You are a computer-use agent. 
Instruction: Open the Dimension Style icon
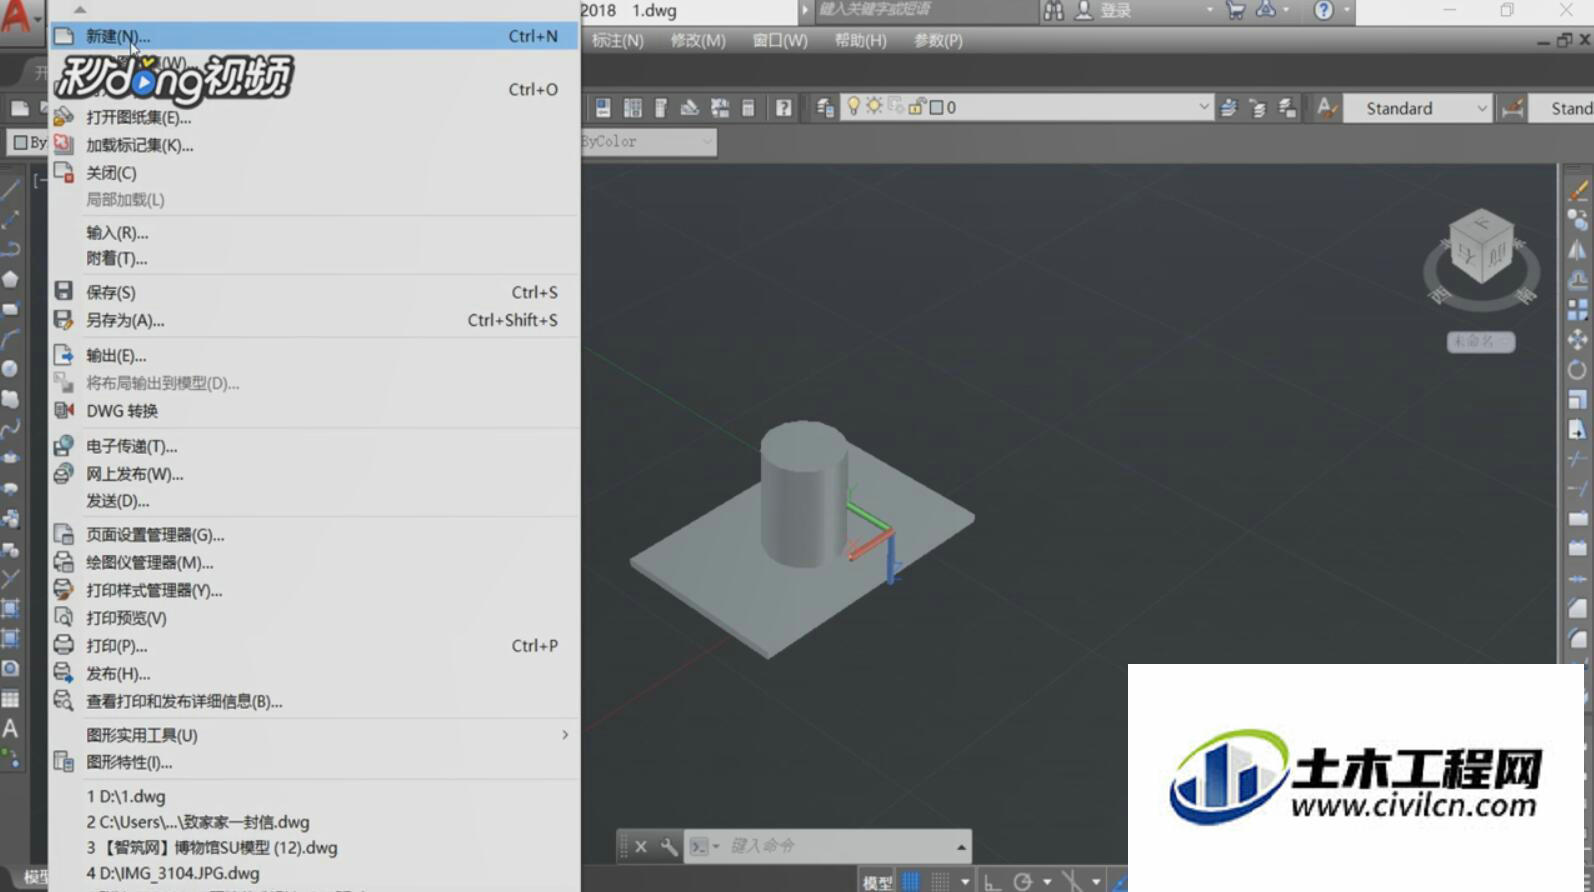[x=1513, y=108]
